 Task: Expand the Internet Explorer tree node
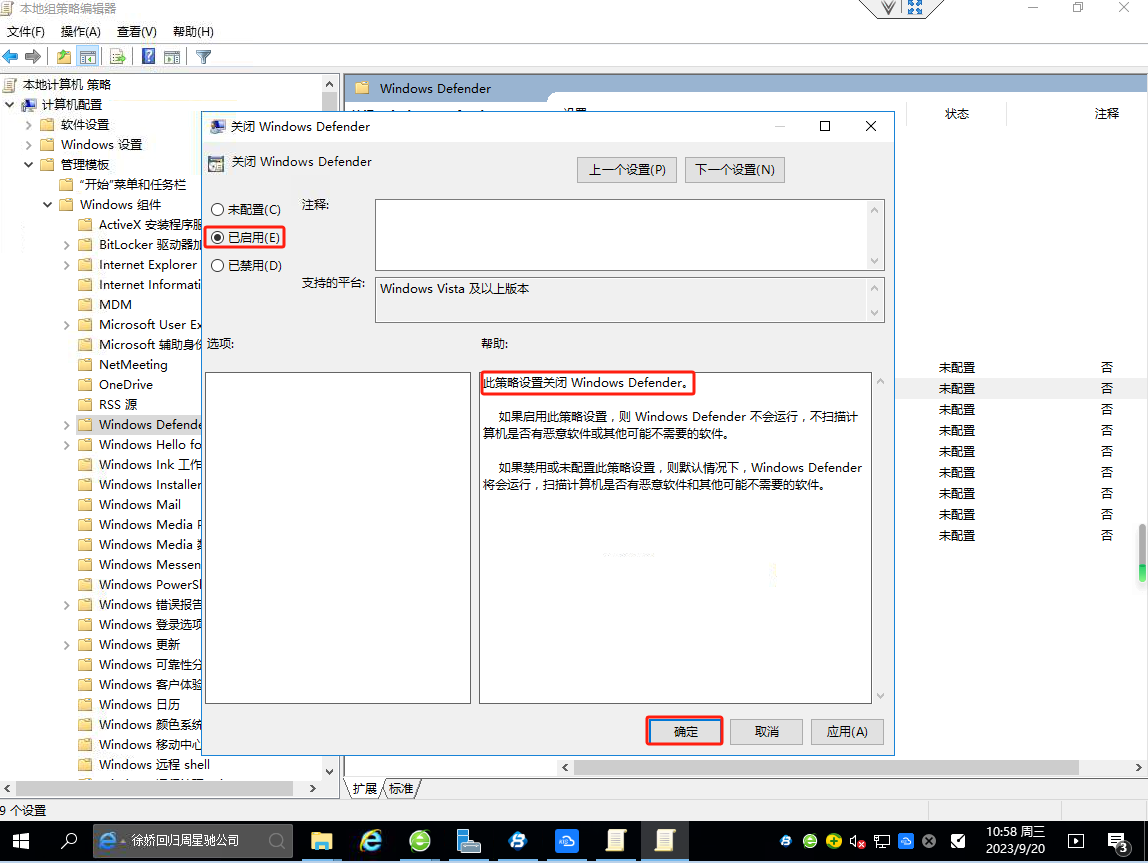(67, 265)
